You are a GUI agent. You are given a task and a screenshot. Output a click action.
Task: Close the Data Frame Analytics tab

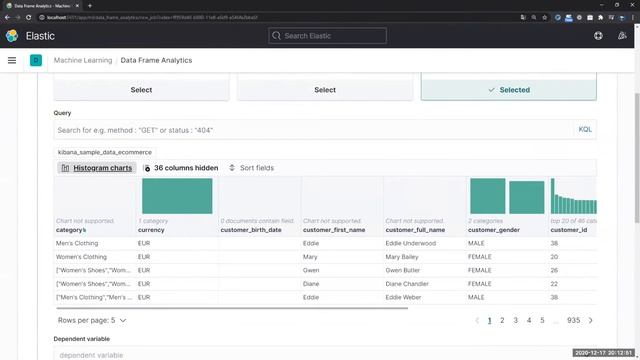77,6
